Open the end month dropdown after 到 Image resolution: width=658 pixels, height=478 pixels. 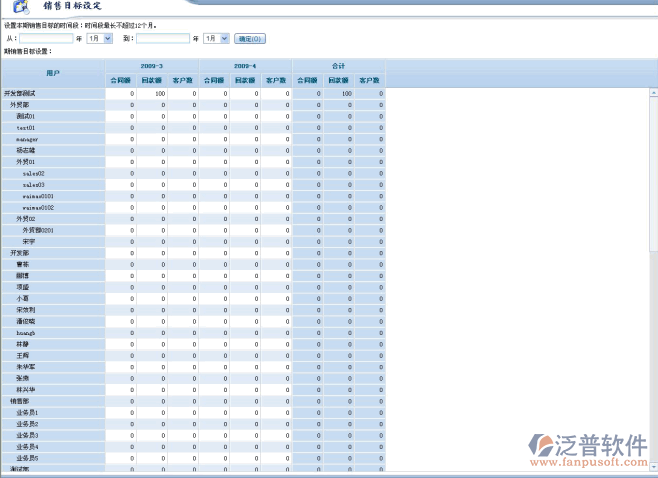click(216, 39)
